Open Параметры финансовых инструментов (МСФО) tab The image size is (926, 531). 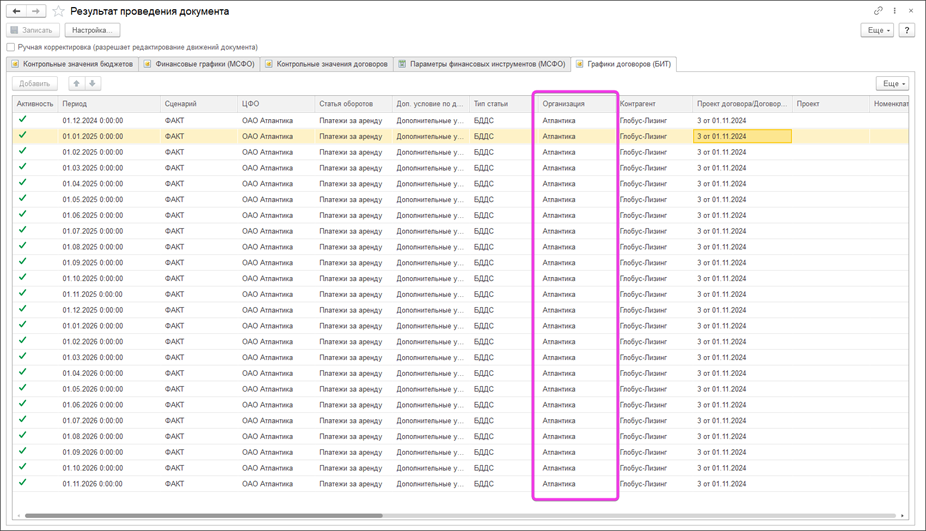pos(481,64)
